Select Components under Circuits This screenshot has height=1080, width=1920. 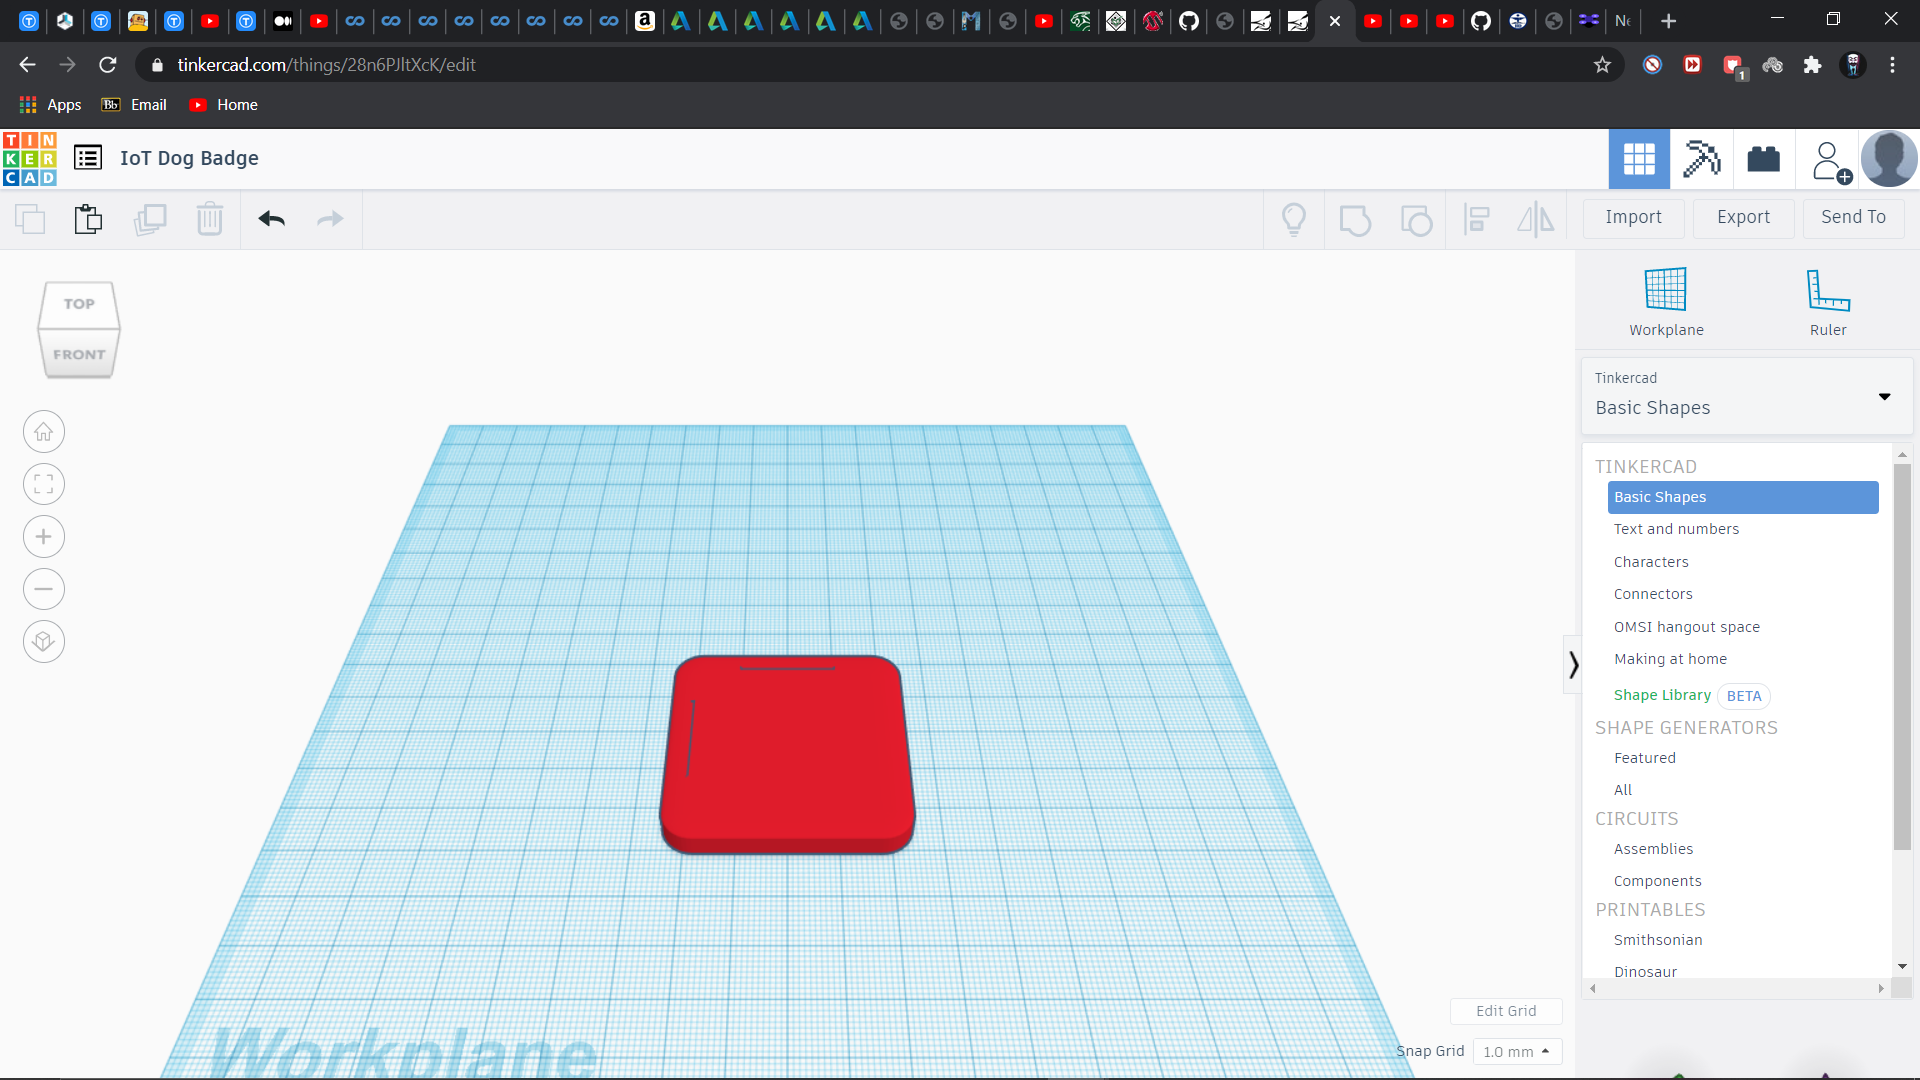coord(1657,880)
